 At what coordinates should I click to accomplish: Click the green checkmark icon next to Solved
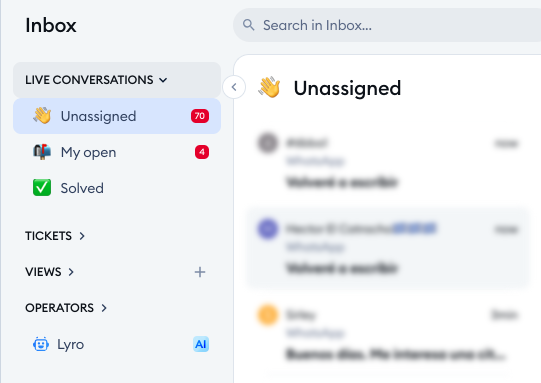(x=42, y=188)
